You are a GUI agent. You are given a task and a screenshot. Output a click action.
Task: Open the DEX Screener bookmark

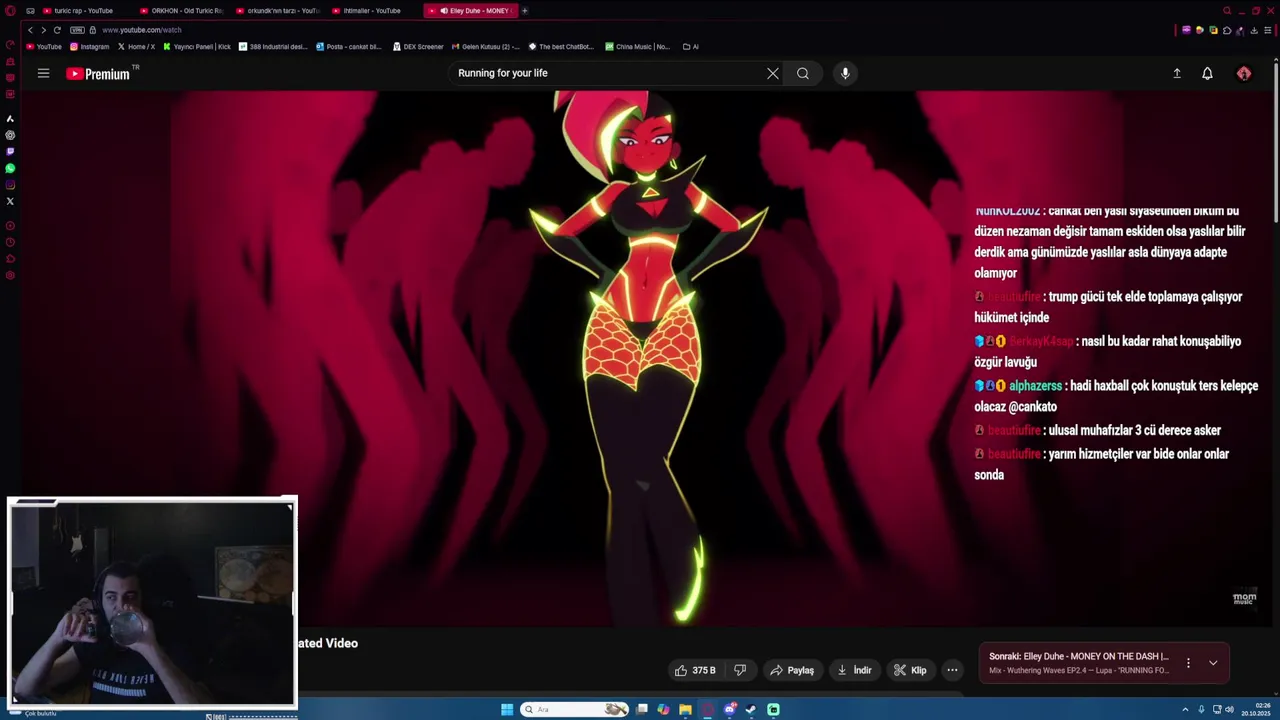[418, 46]
